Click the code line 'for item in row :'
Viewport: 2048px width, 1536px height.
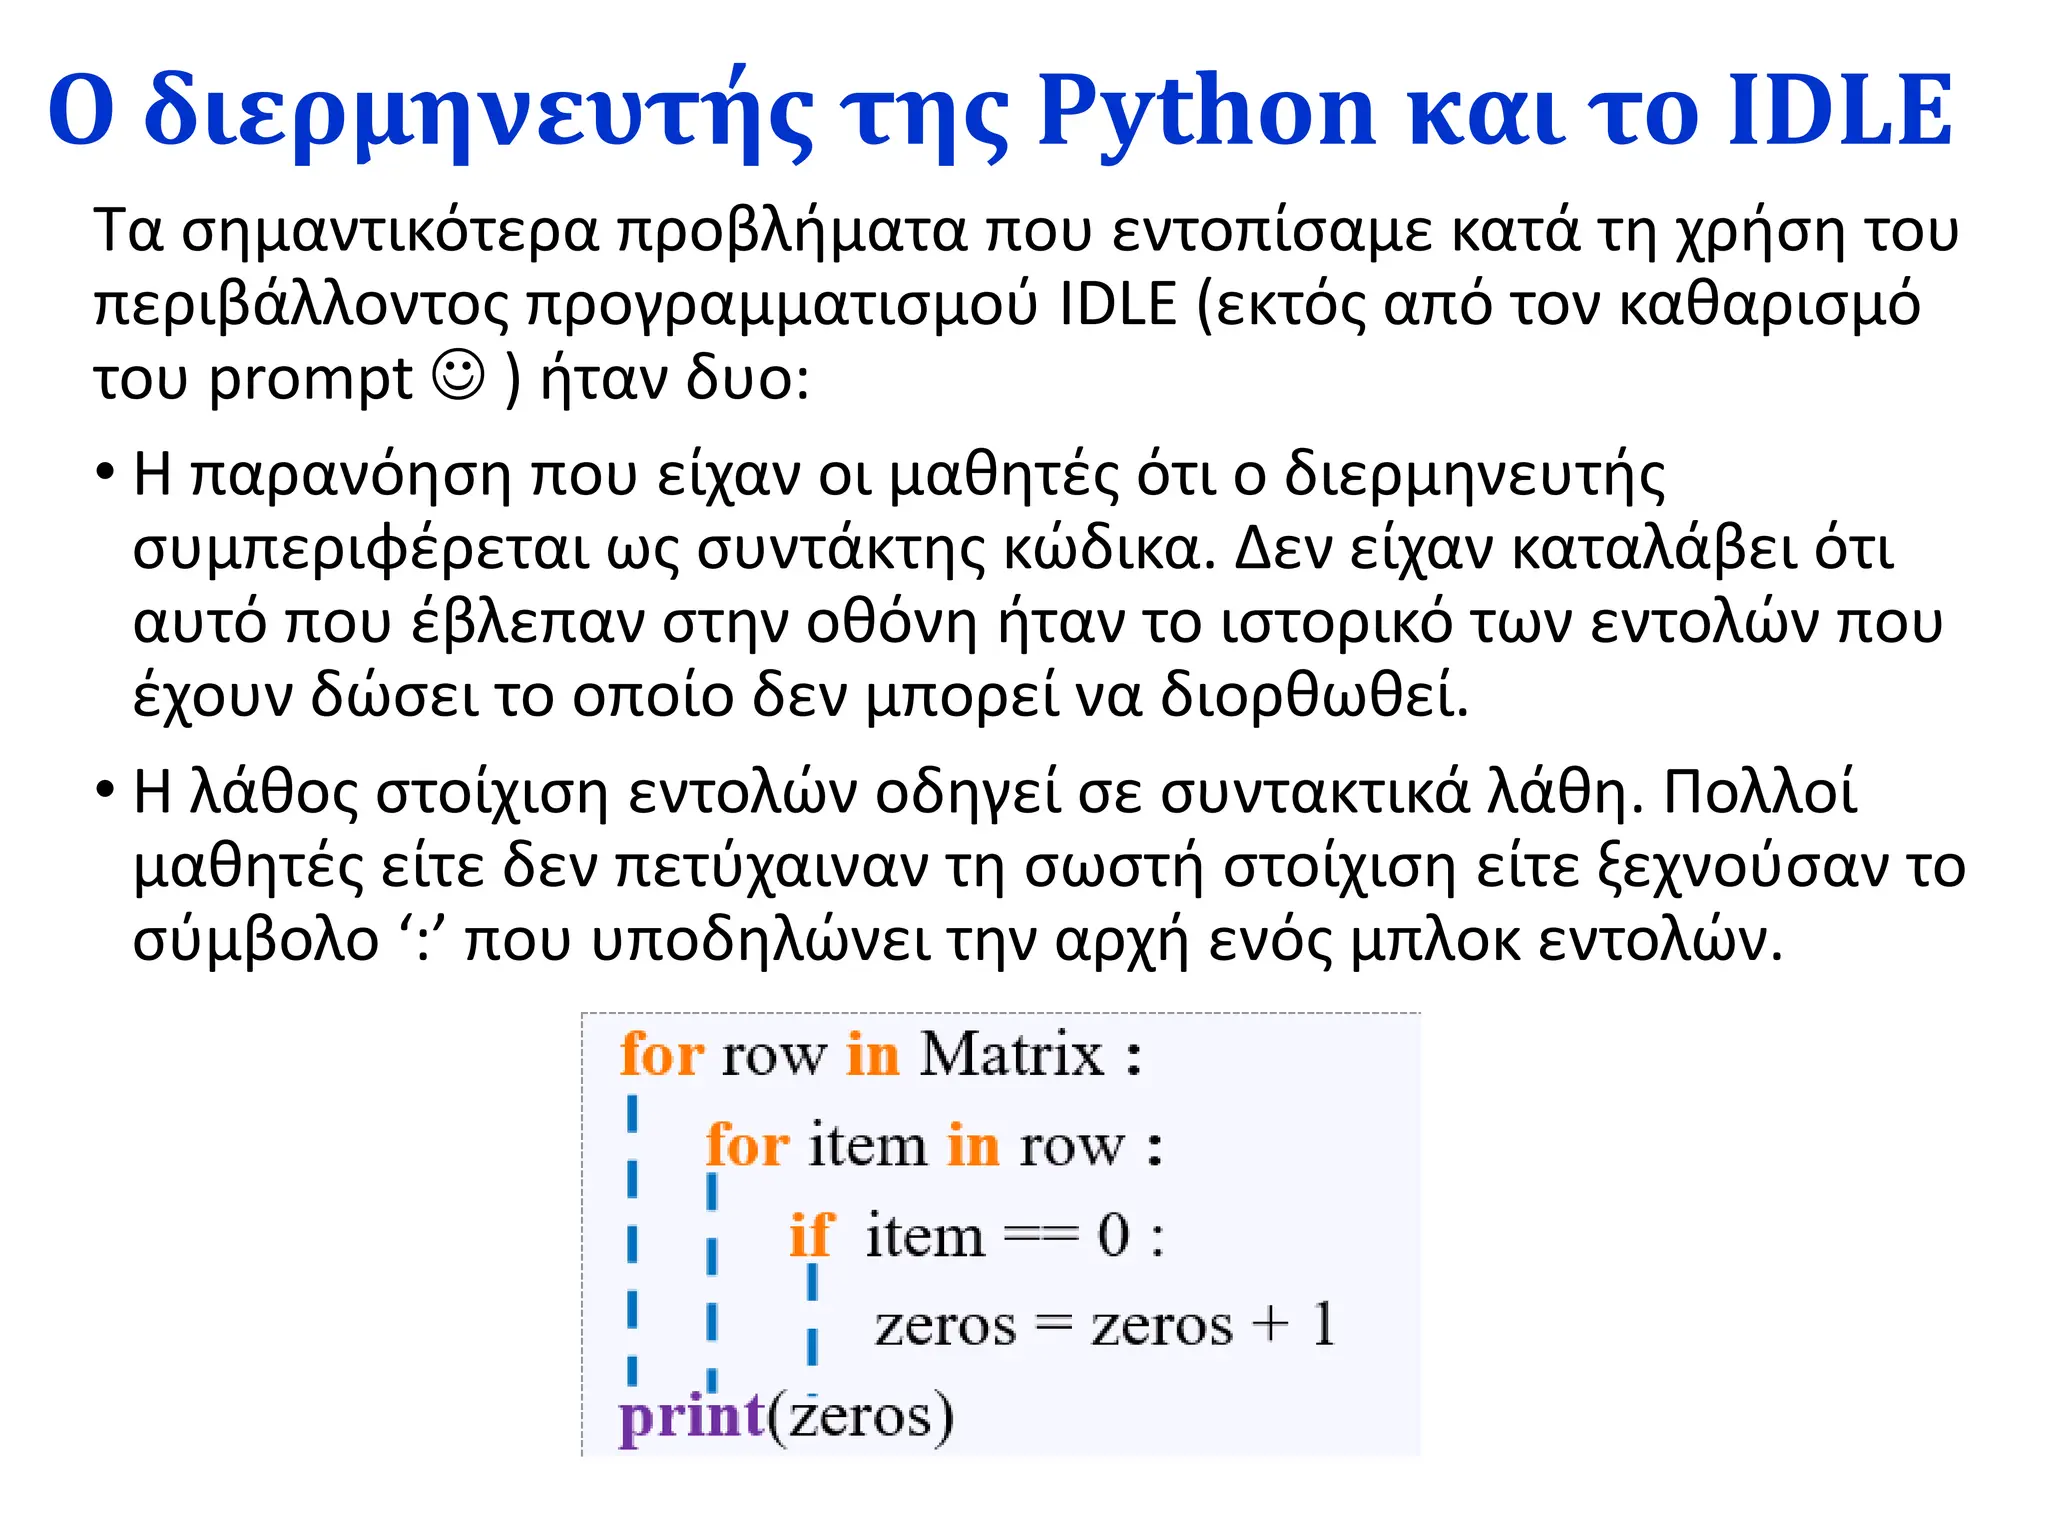click(x=934, y=1144)
